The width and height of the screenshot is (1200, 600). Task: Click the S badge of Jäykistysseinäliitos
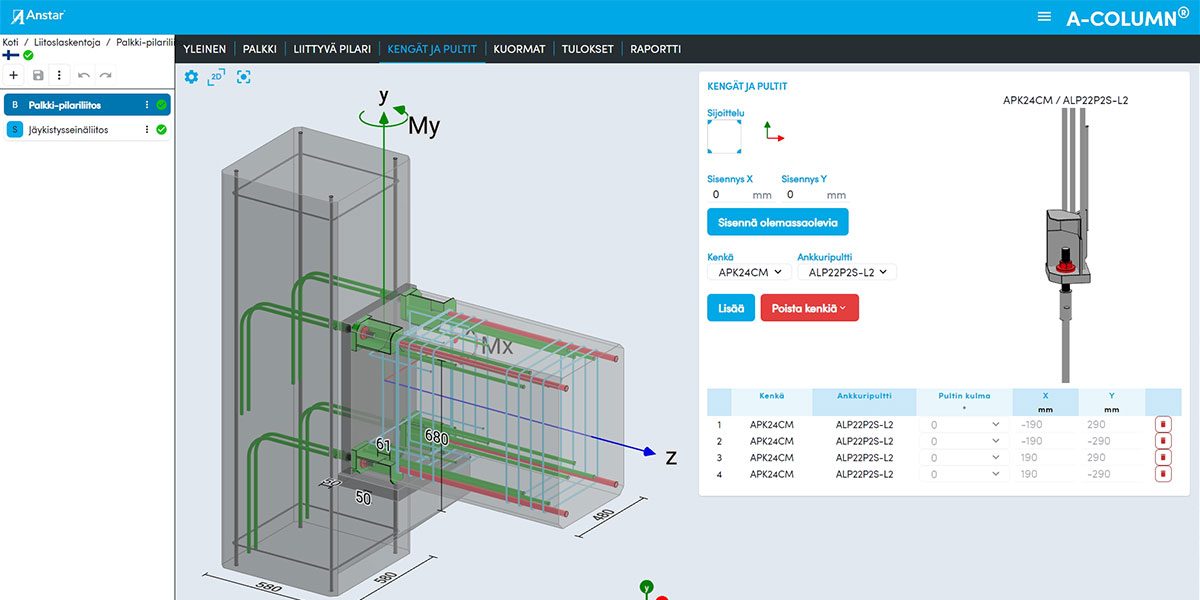tap(15, 129)
